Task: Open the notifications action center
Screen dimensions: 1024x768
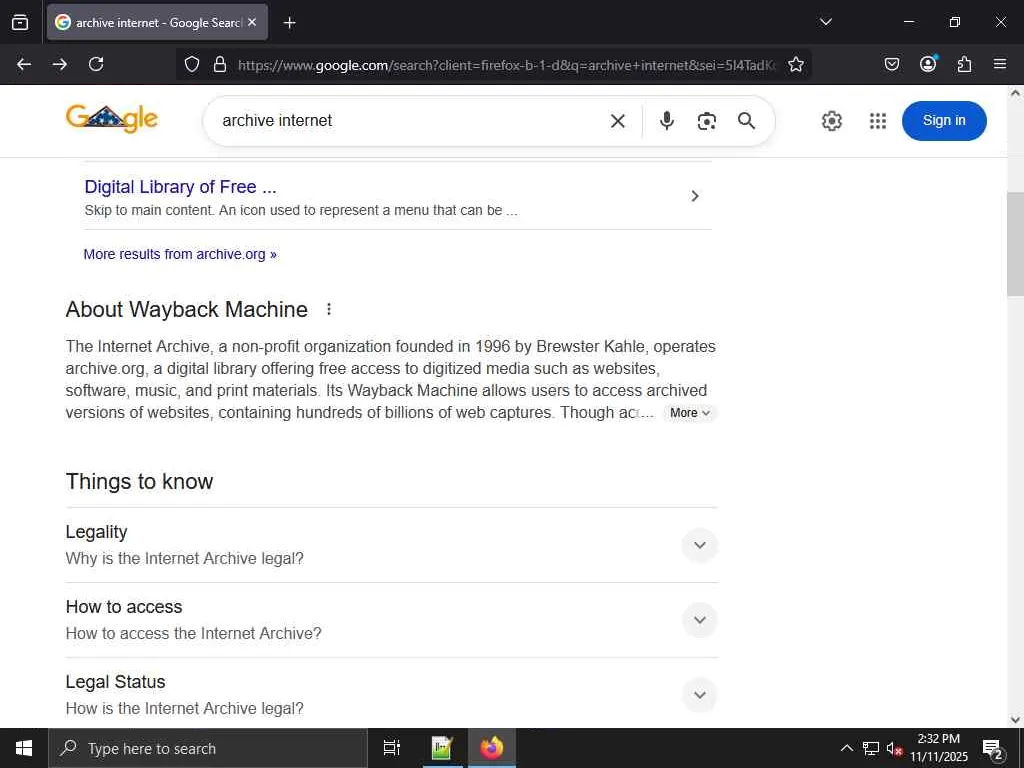Action: pyautogui.click(x=992, y=748)
